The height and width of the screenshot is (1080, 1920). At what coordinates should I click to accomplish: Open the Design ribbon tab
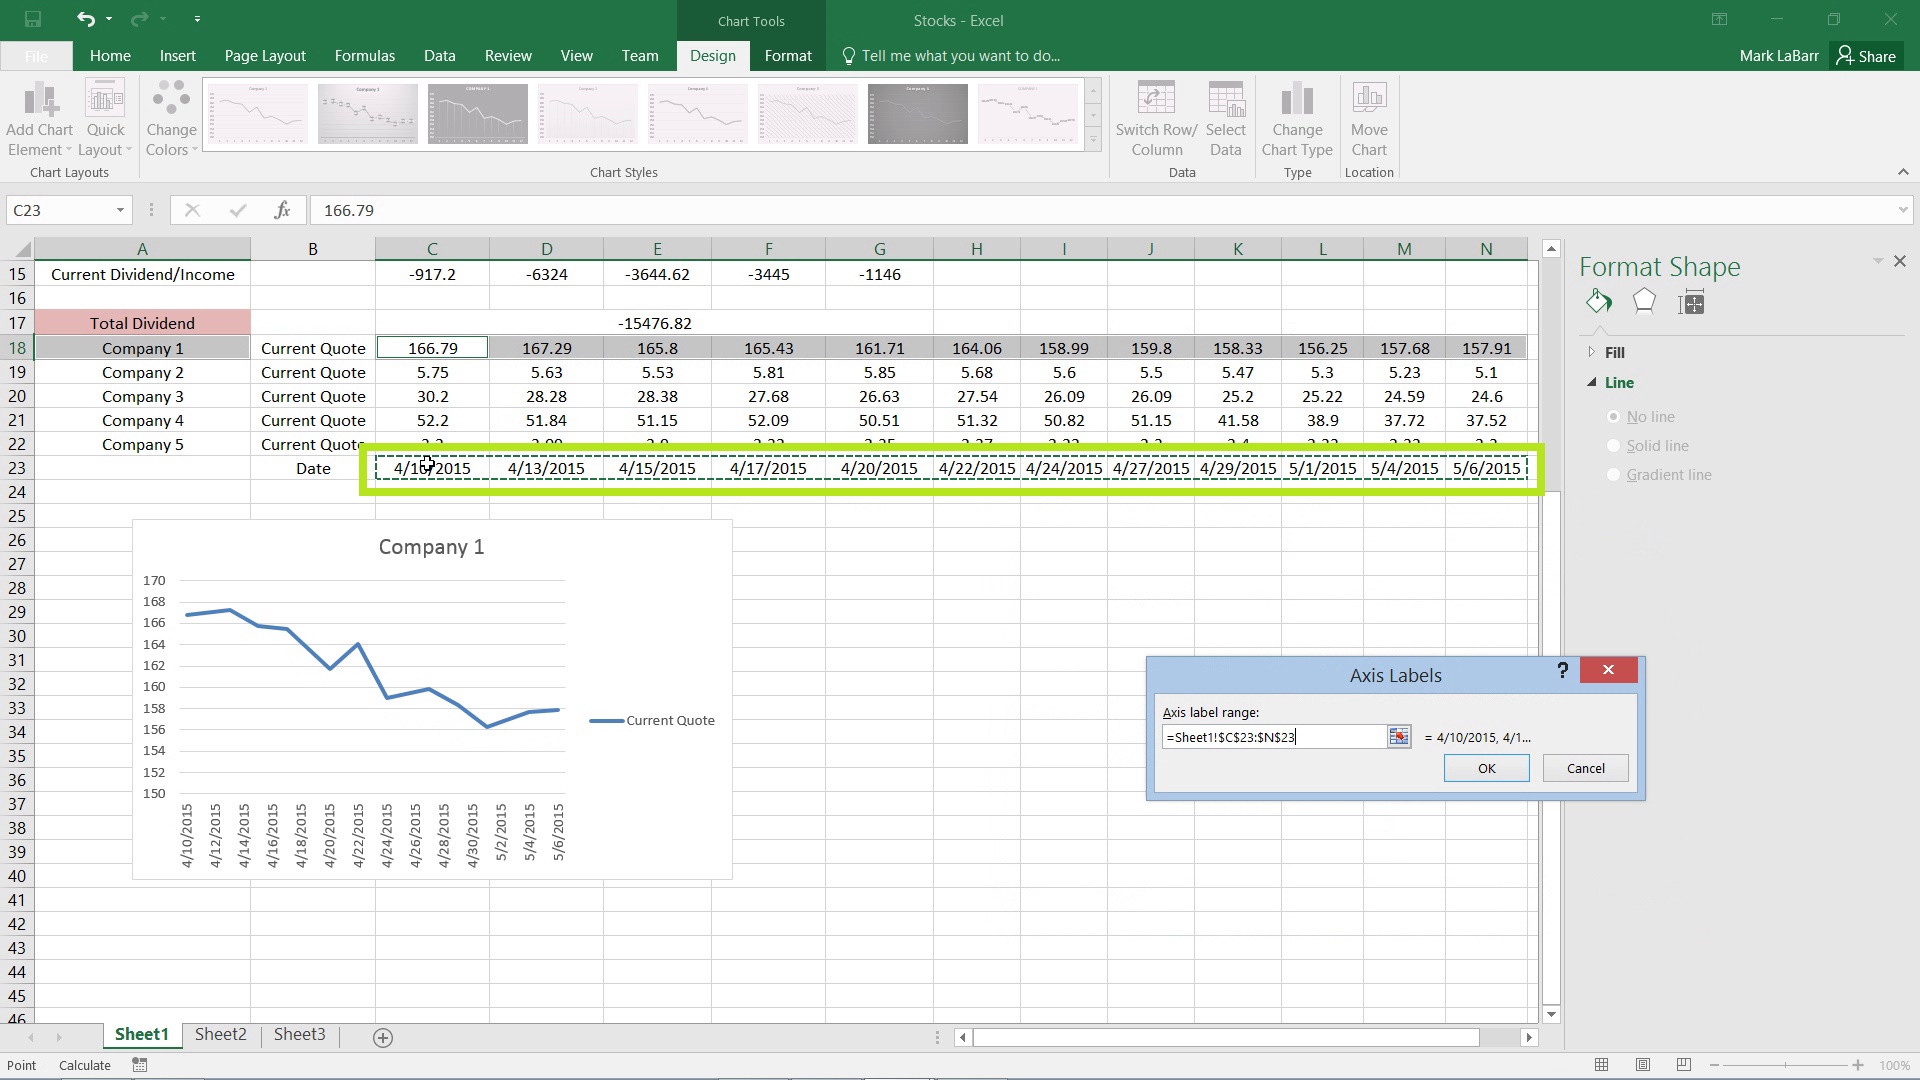point(712,55)
